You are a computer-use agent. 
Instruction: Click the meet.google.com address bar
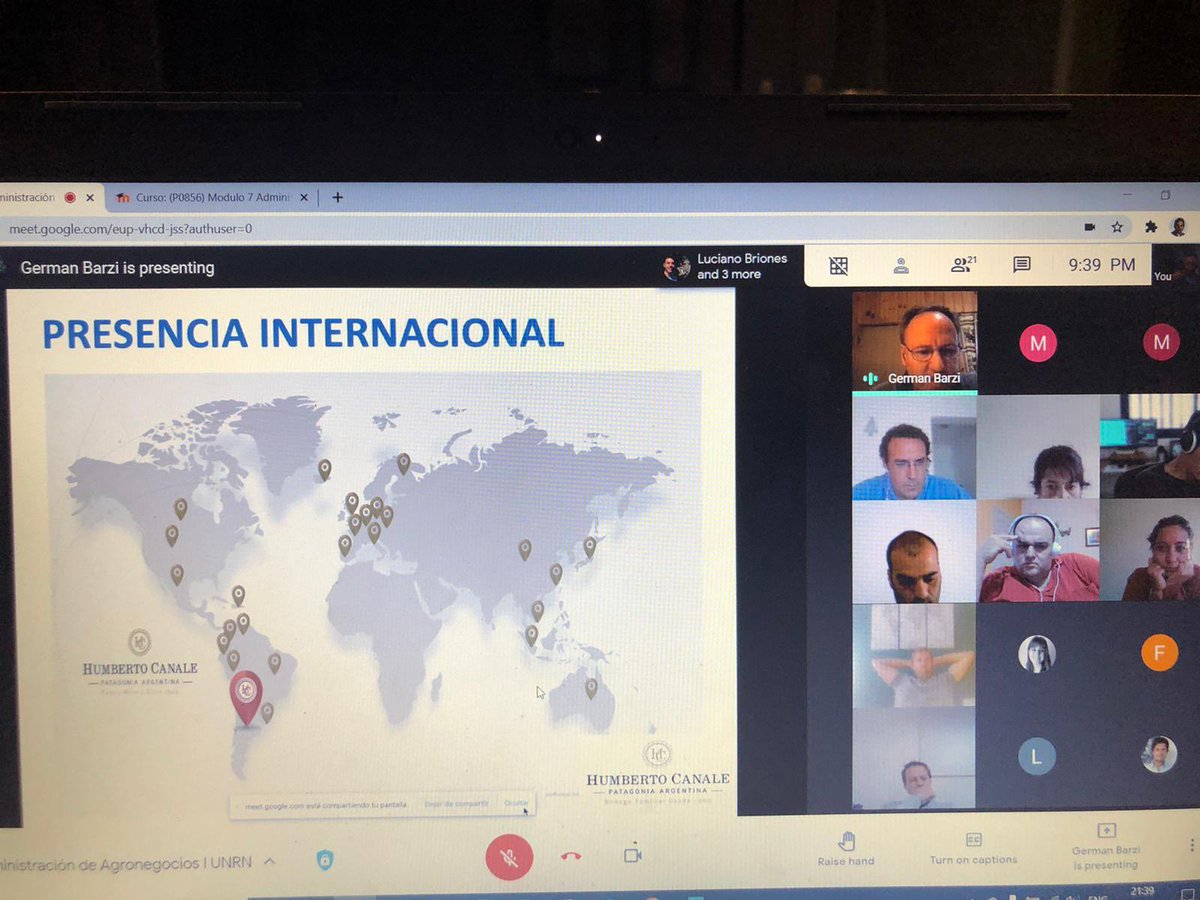pyautogui.click(x=540, y=229)
